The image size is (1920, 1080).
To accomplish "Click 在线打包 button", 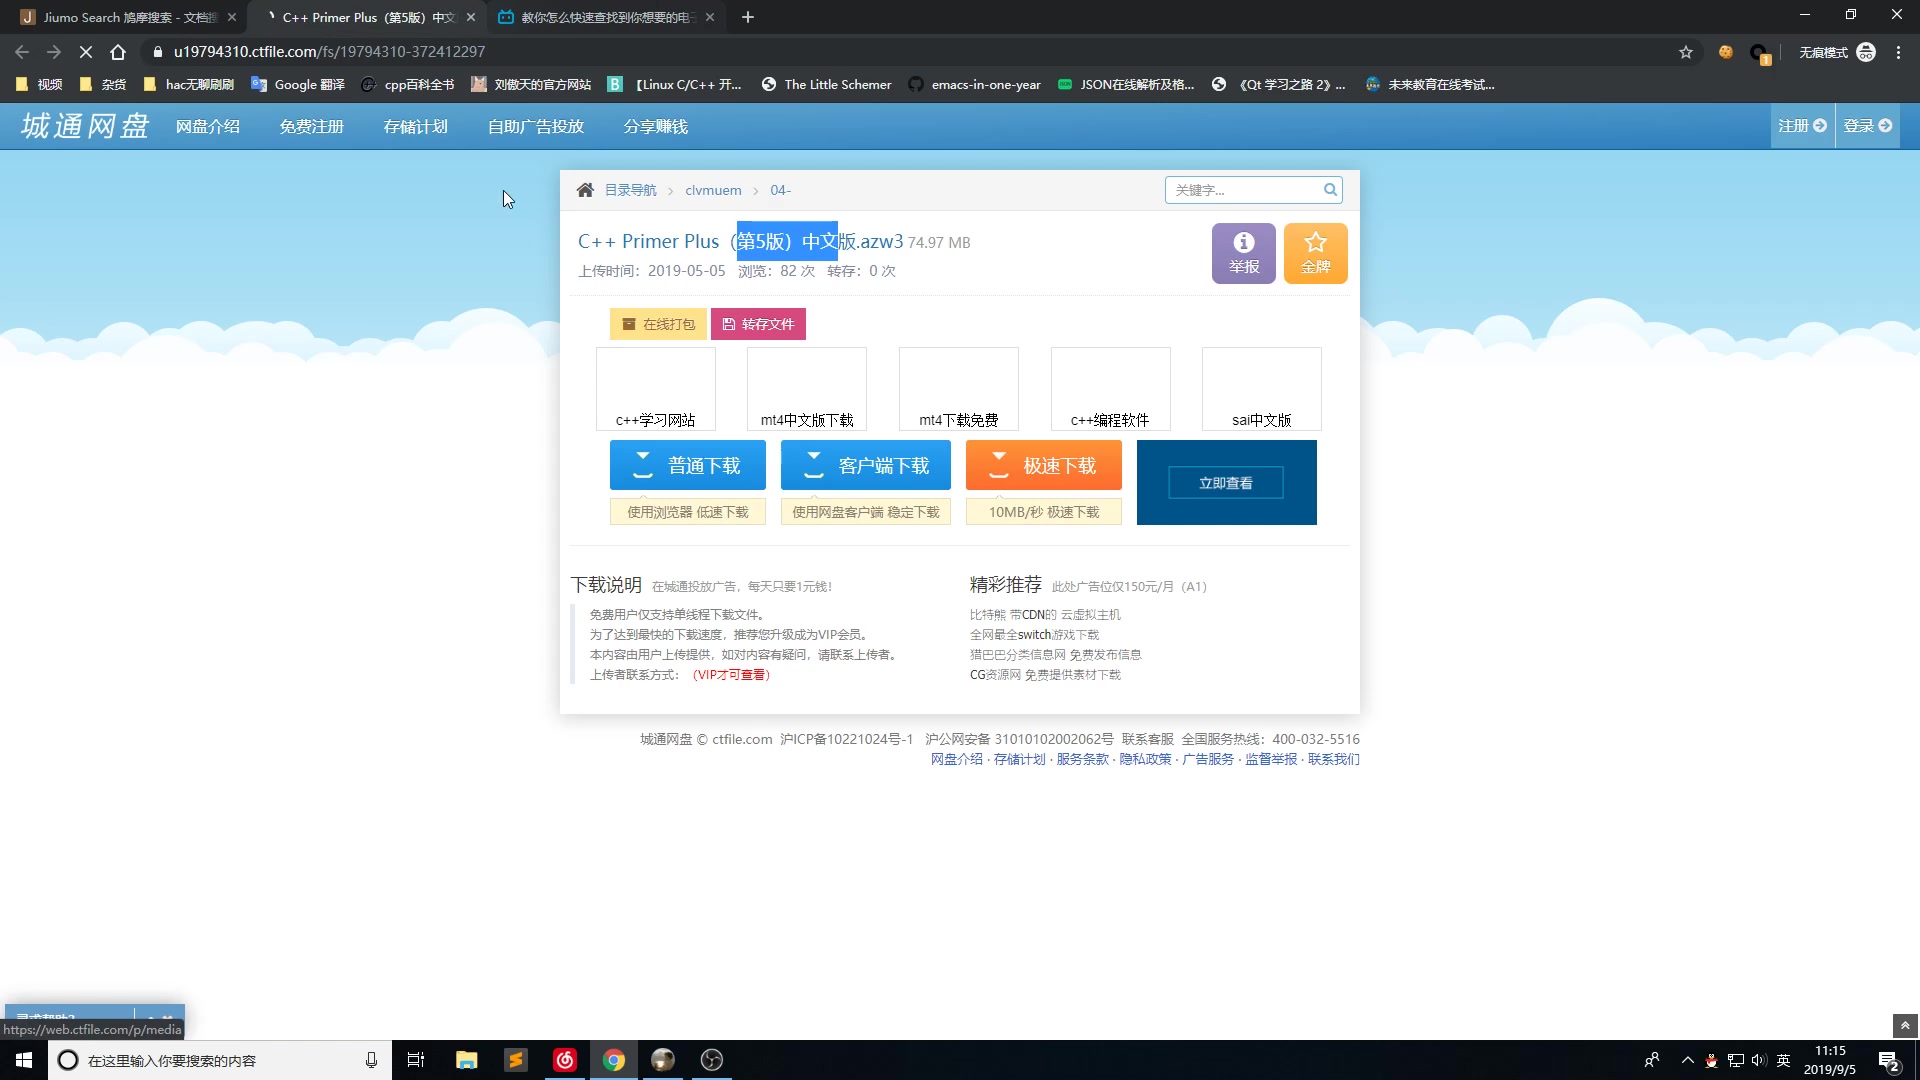I will 658,324.
